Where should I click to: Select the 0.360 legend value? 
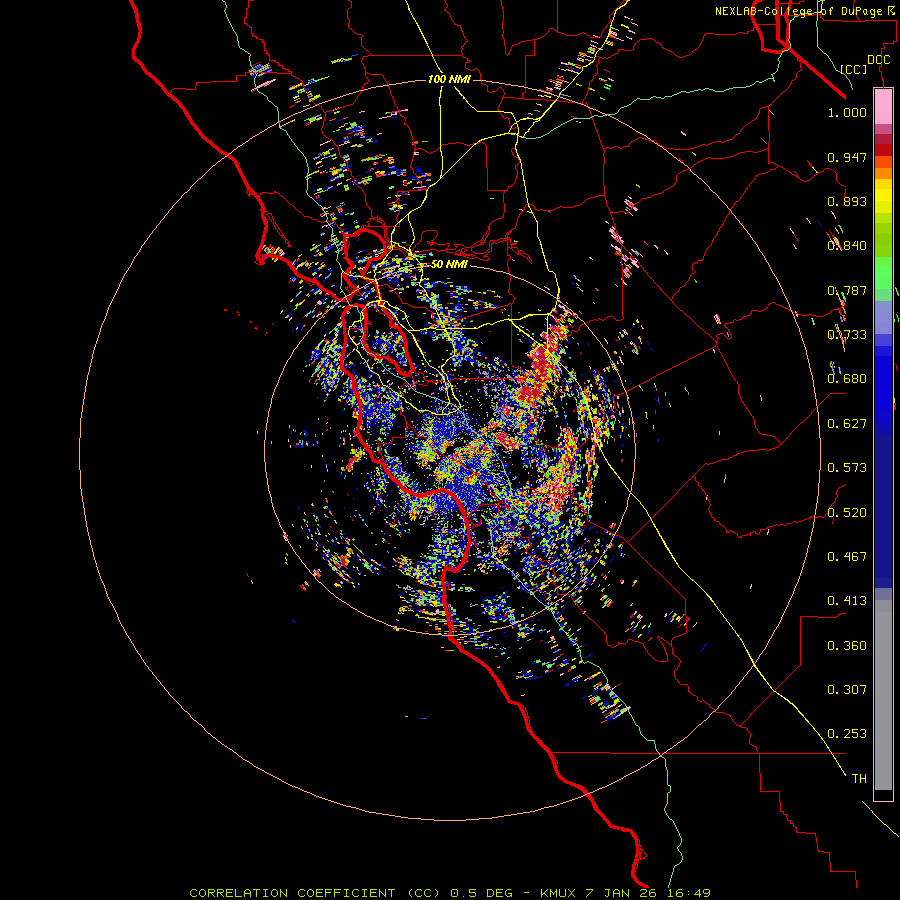pos(847,646)
